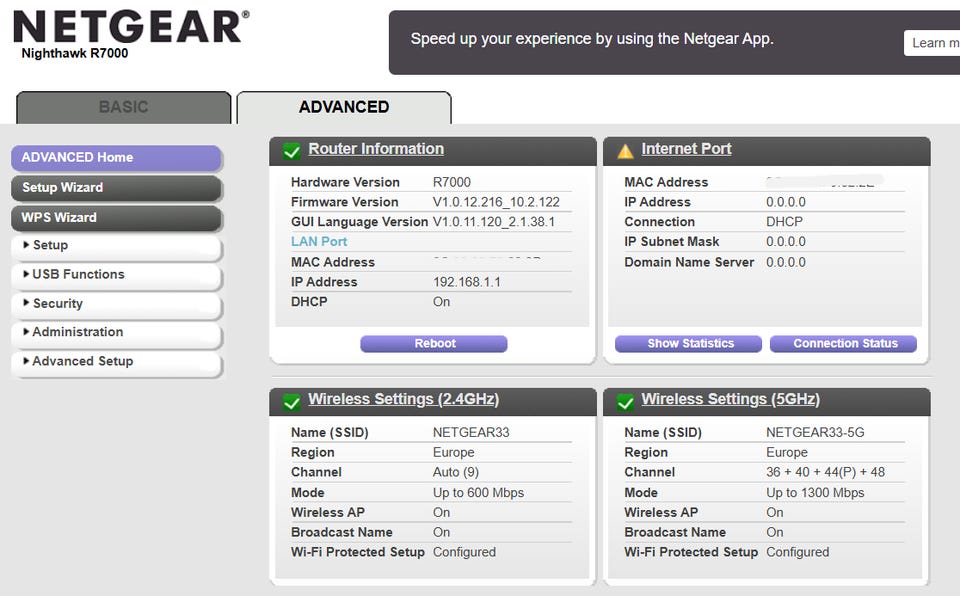The image size is (960, 596).
Task: Click the mode value Up to 600 Mbps
Action: (478, 493)
